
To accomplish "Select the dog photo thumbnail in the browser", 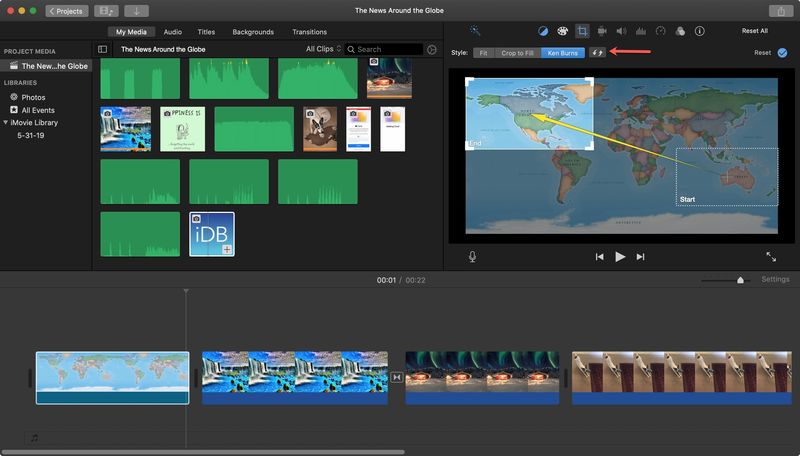I will [x=320, y=129].
